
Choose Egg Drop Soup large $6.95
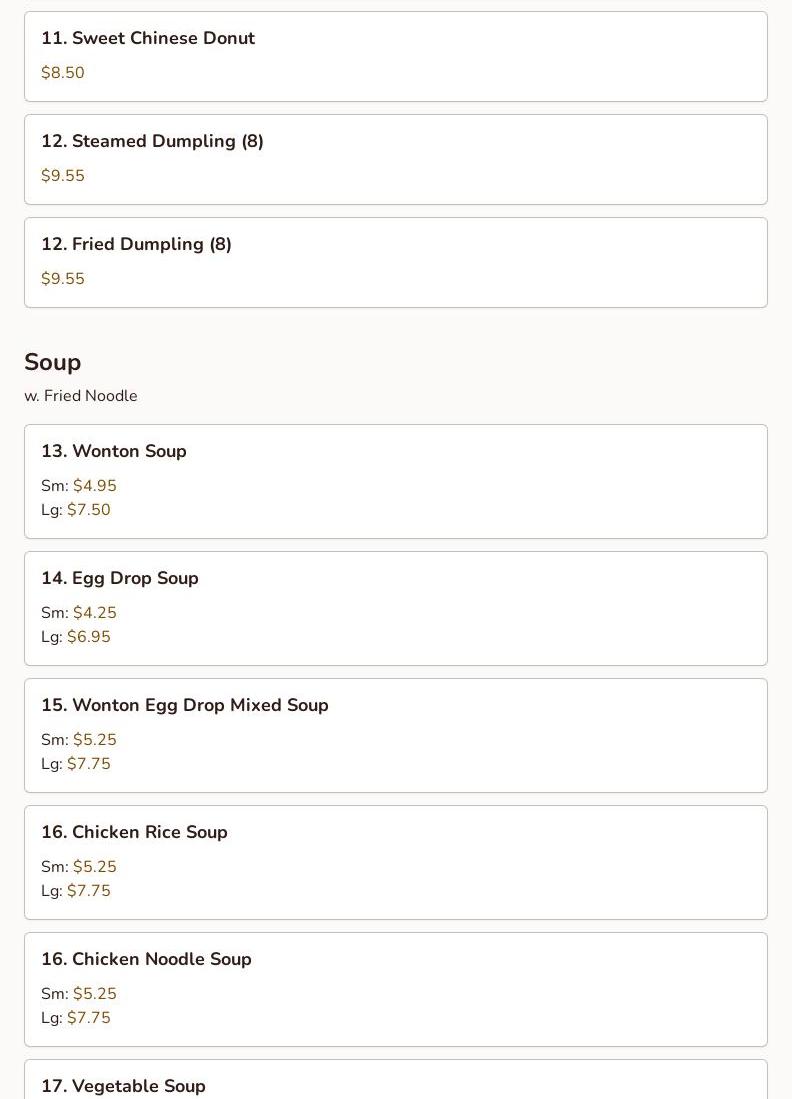point(89,636)
